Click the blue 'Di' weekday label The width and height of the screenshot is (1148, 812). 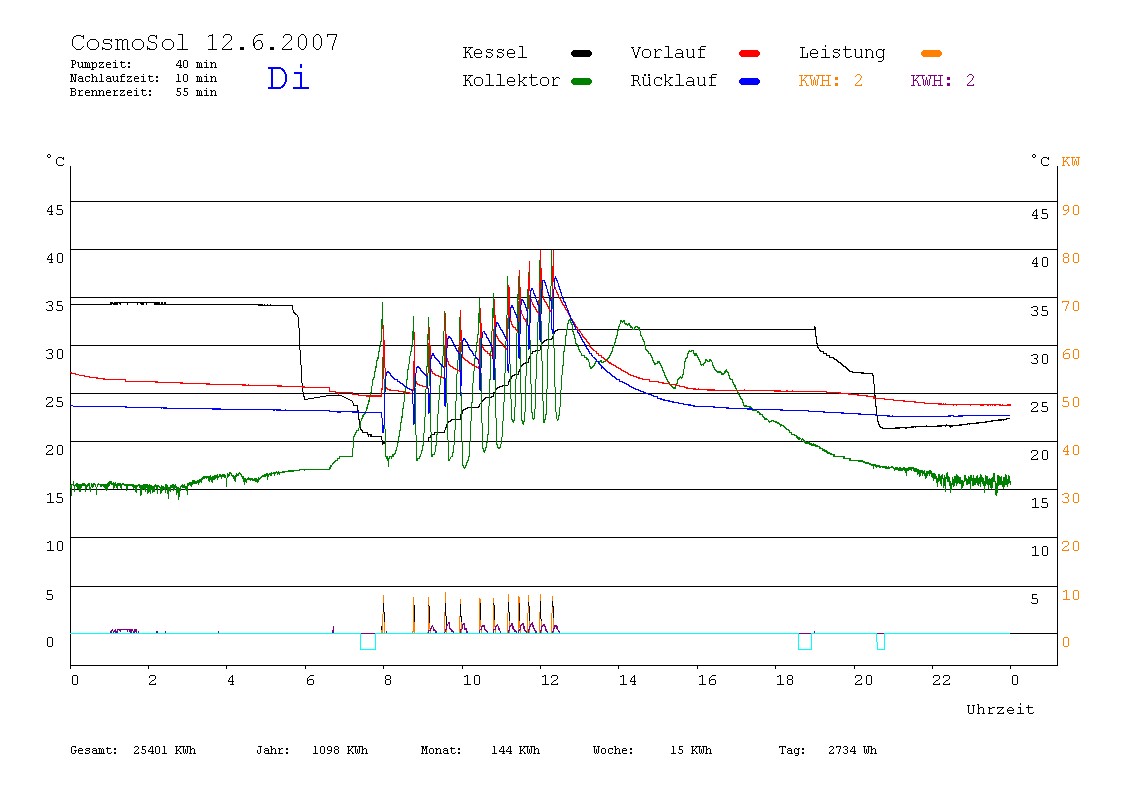[x=288, y=78]
